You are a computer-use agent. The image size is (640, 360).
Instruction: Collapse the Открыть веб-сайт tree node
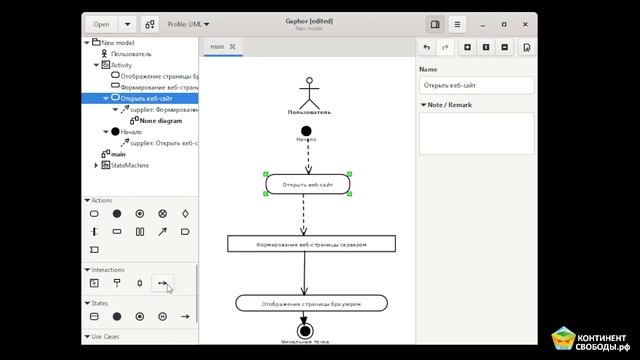click(106, 98)
